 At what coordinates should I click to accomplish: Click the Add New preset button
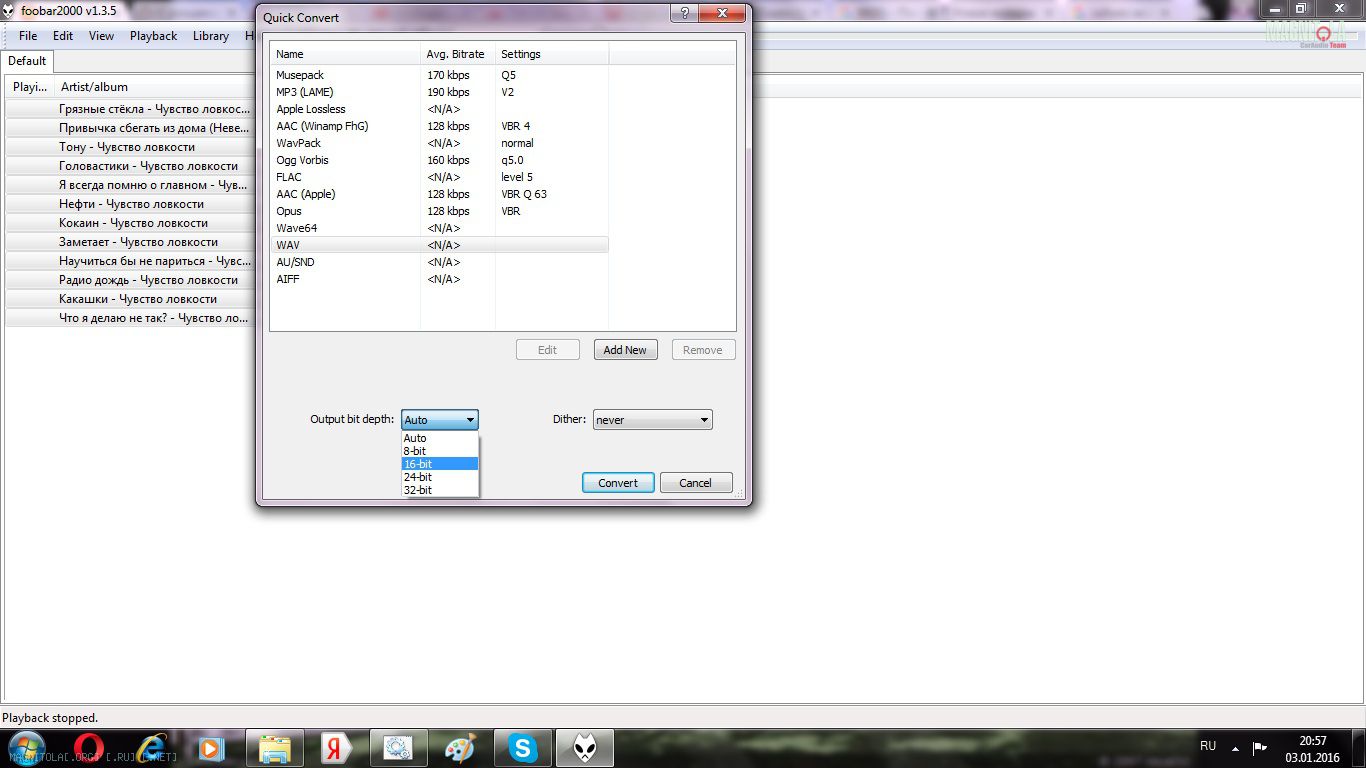[625, 350]
